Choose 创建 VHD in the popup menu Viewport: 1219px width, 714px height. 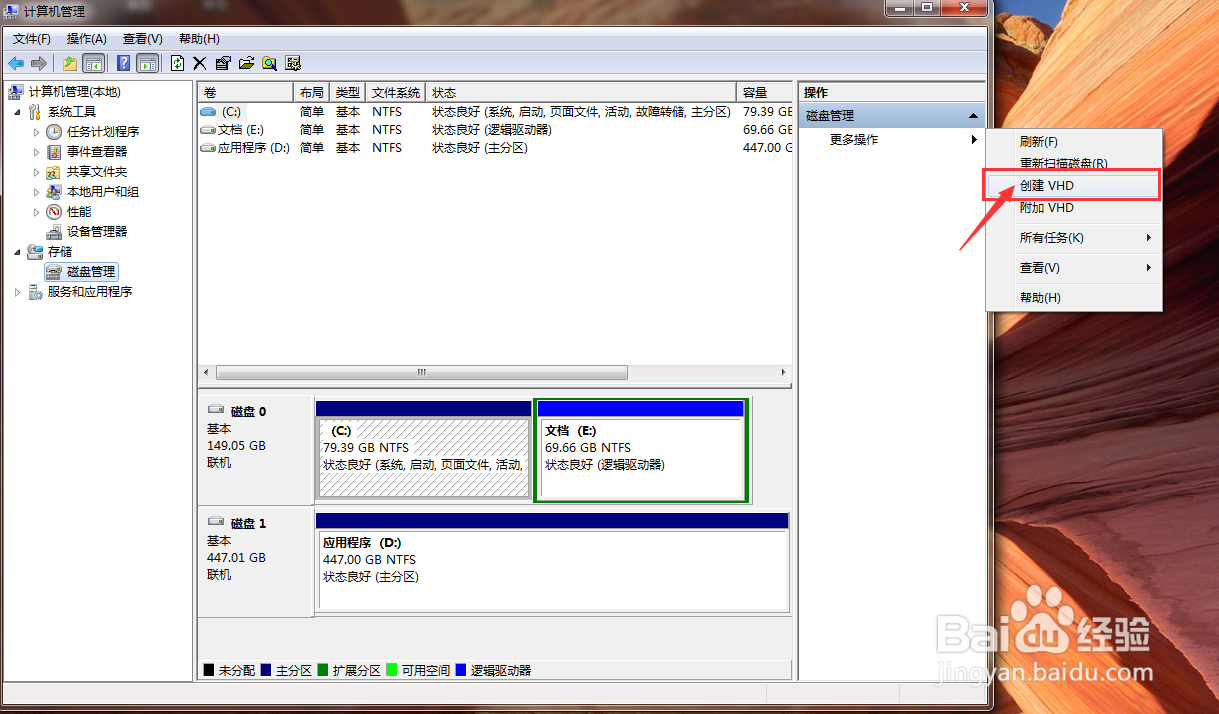(1074, 186)
